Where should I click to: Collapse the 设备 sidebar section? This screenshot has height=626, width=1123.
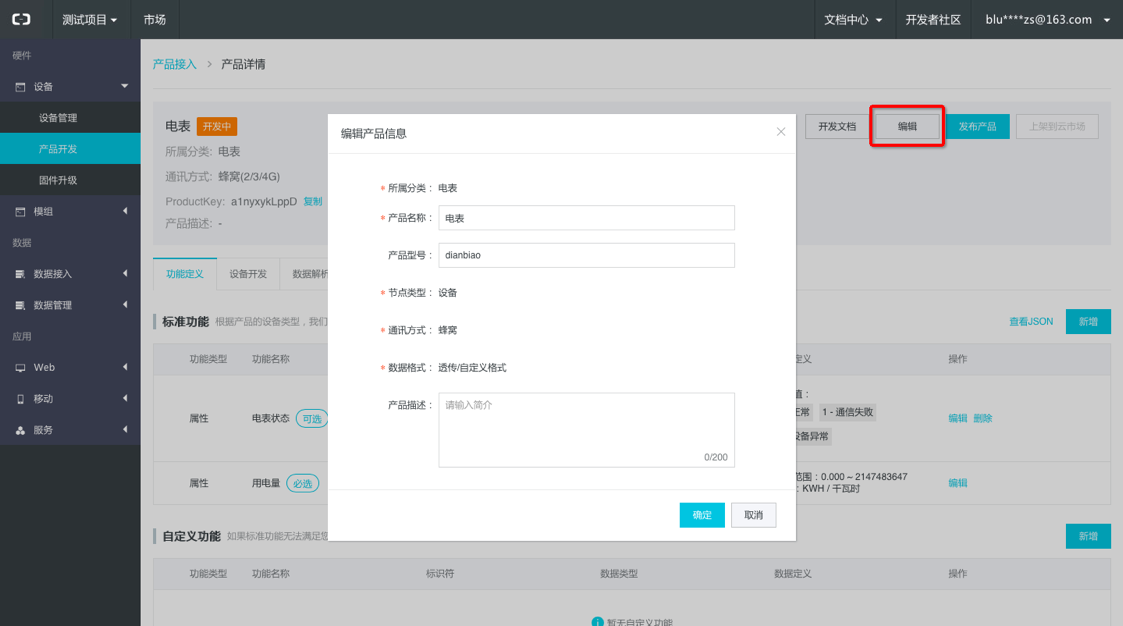pos(125,87)
